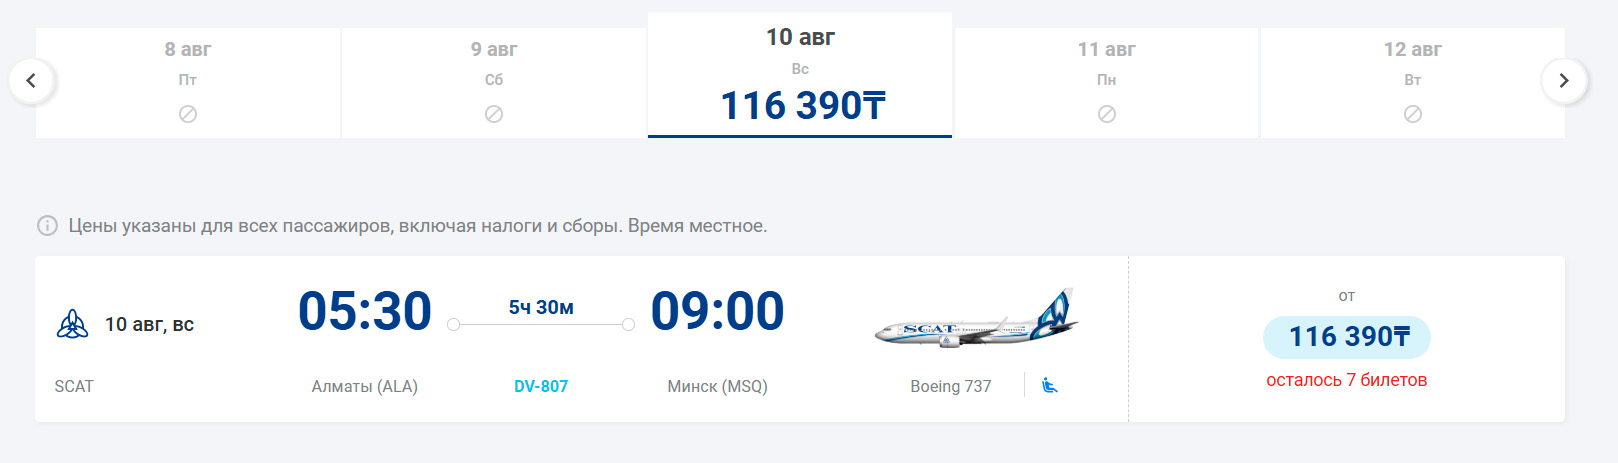Click the Boeing 737 aircraft label

tap(950, 386)
